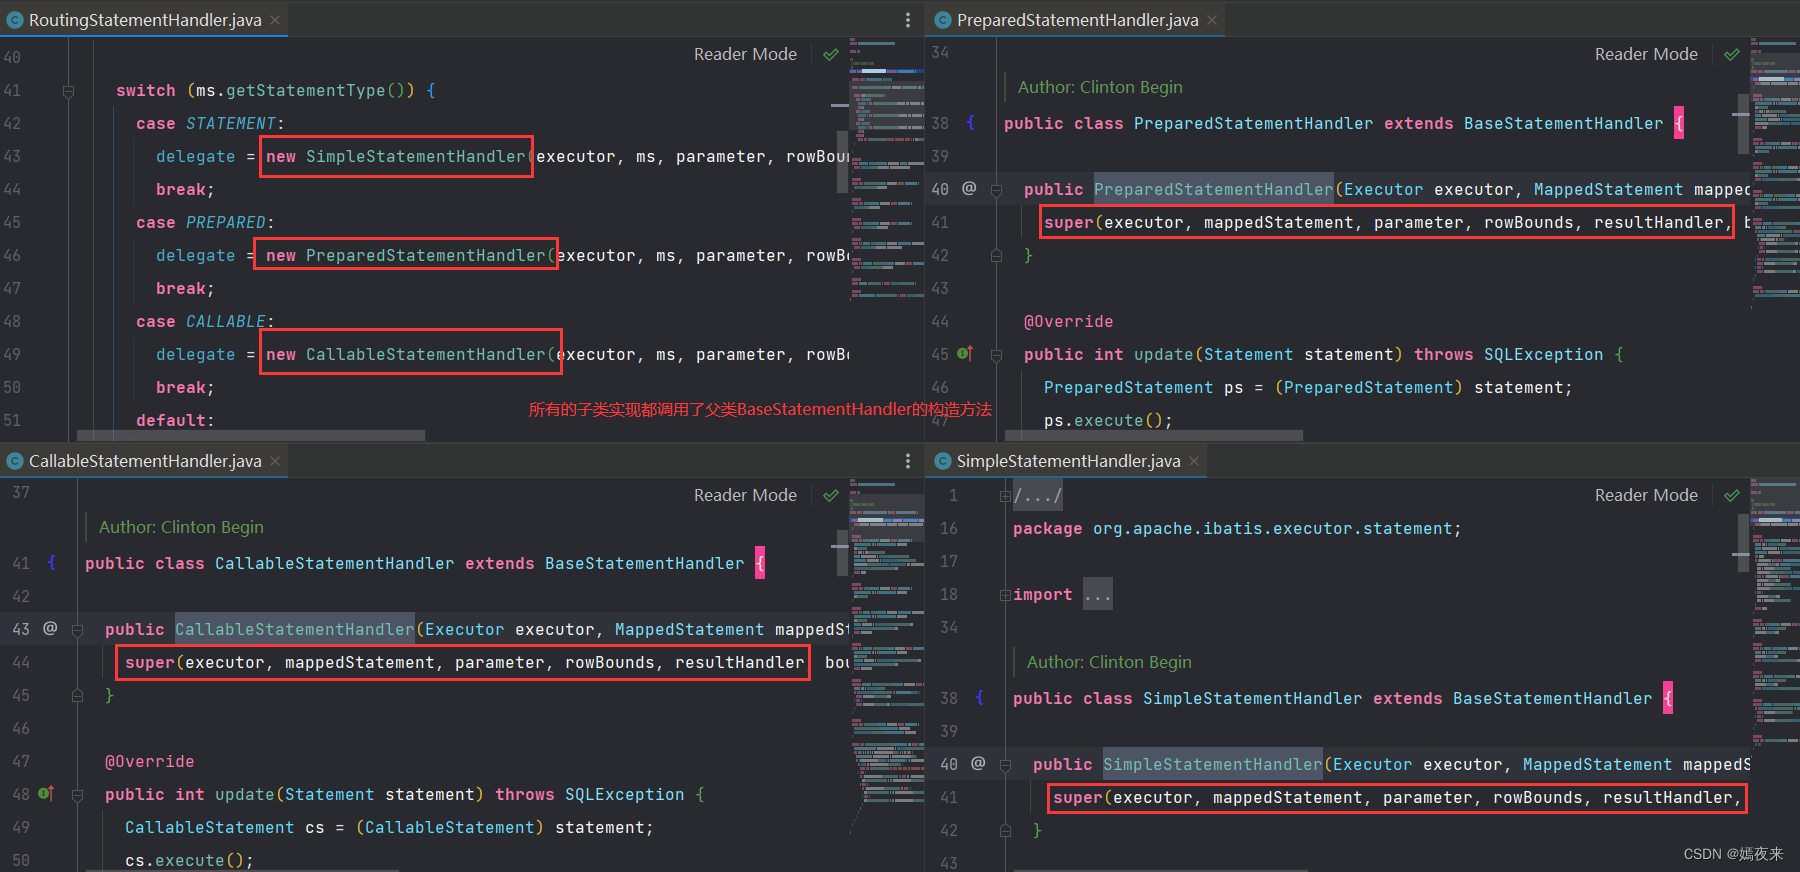
Task: Toggle Reader Mode in SimpleStatementHandler editor
Action: (1646, 495)
